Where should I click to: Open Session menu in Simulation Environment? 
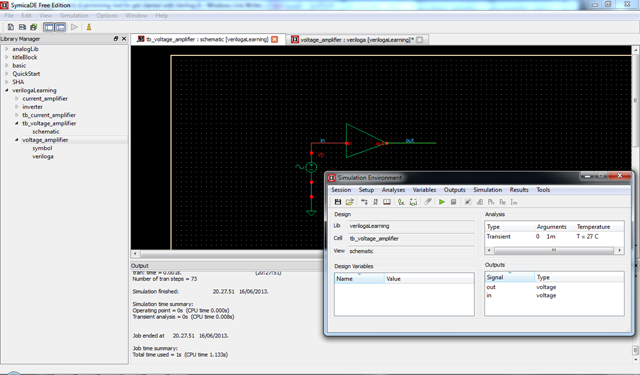pos(341,190)
